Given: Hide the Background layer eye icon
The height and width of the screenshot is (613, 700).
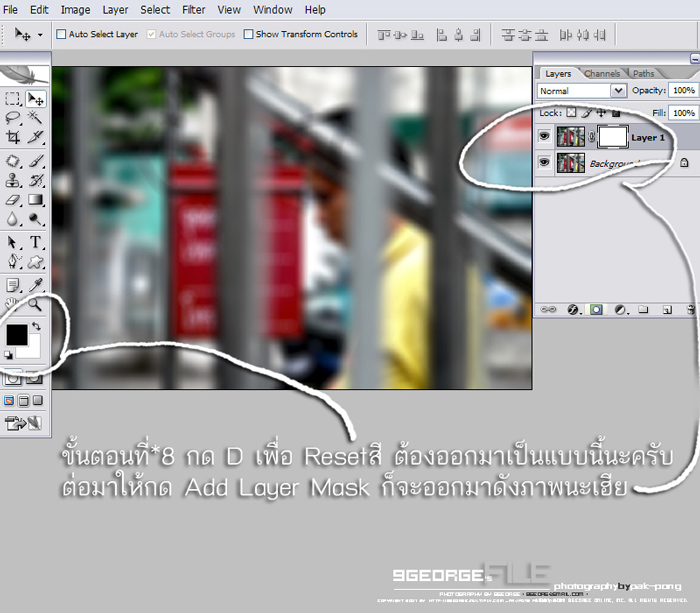Looking at the screenshot, I should (x=544, y=162).
